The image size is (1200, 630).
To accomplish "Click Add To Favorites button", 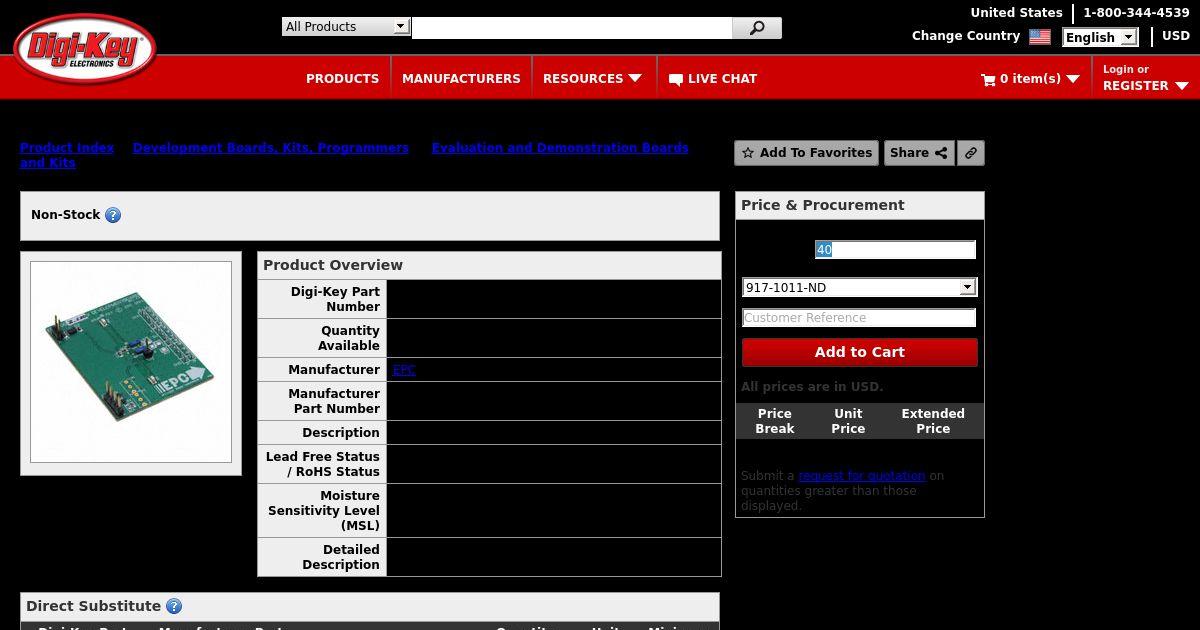I will pyautogui.click(x=806, y=153).
